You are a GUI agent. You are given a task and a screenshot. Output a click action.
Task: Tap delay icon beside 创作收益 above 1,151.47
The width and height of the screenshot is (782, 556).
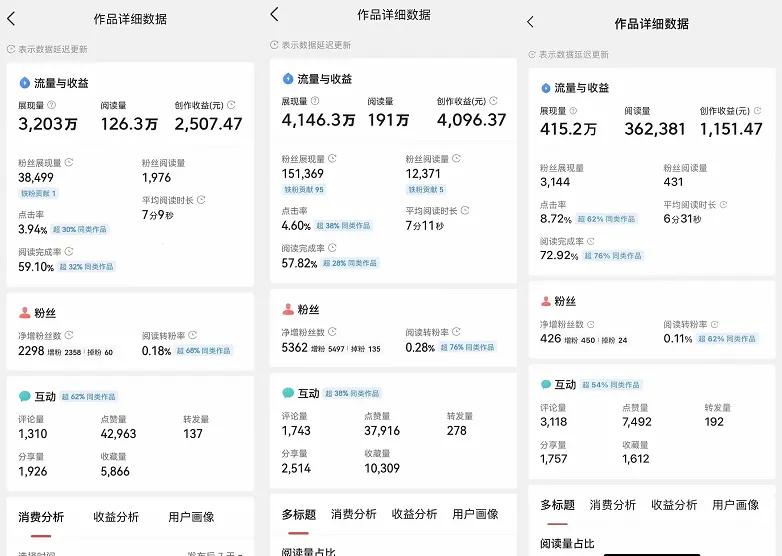[757, 111]
